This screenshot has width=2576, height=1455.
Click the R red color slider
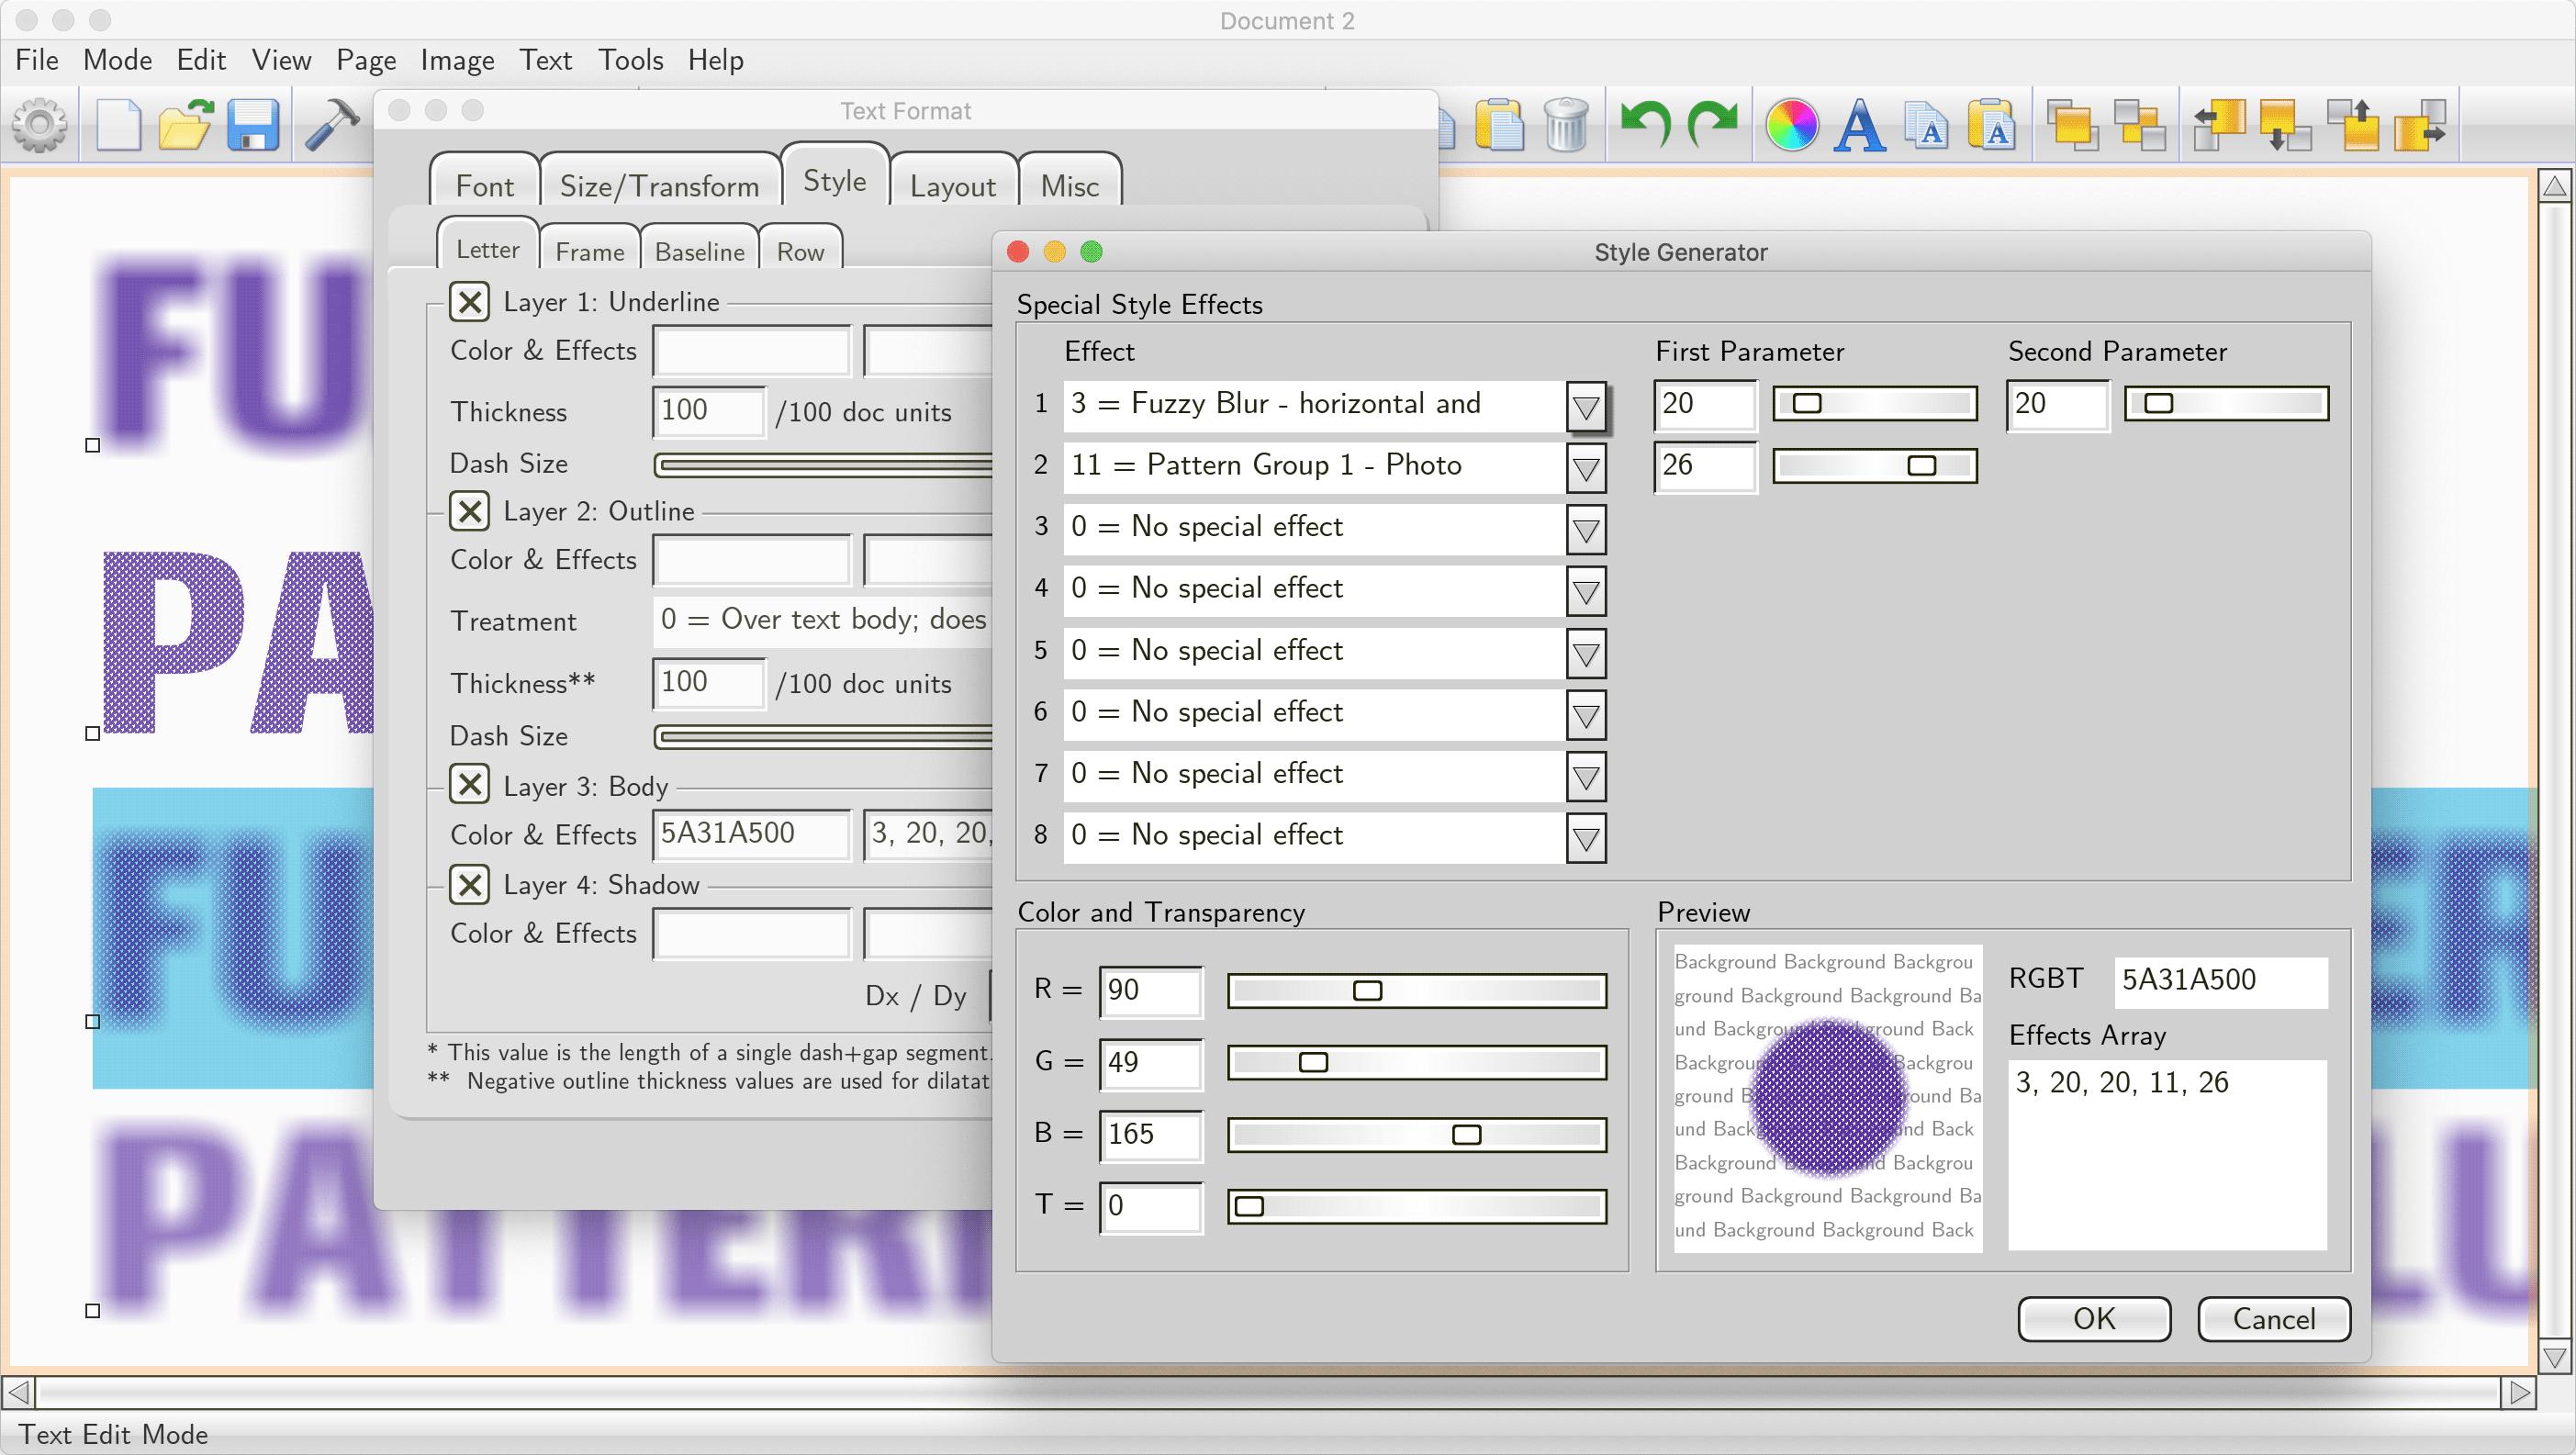coord(1416,991)
